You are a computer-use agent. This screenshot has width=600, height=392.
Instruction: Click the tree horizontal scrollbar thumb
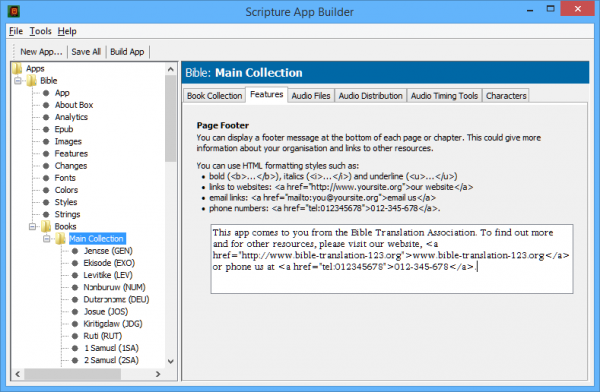coord(73,374)
